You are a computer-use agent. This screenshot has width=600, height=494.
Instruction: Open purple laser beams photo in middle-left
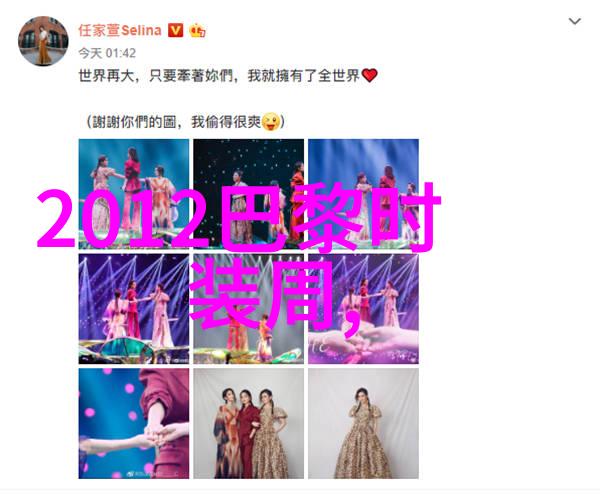tap(134, 309)
